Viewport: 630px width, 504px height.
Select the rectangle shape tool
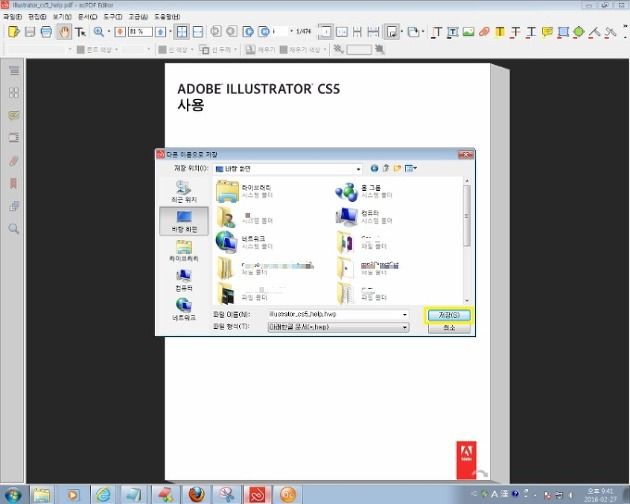point(563,32)
